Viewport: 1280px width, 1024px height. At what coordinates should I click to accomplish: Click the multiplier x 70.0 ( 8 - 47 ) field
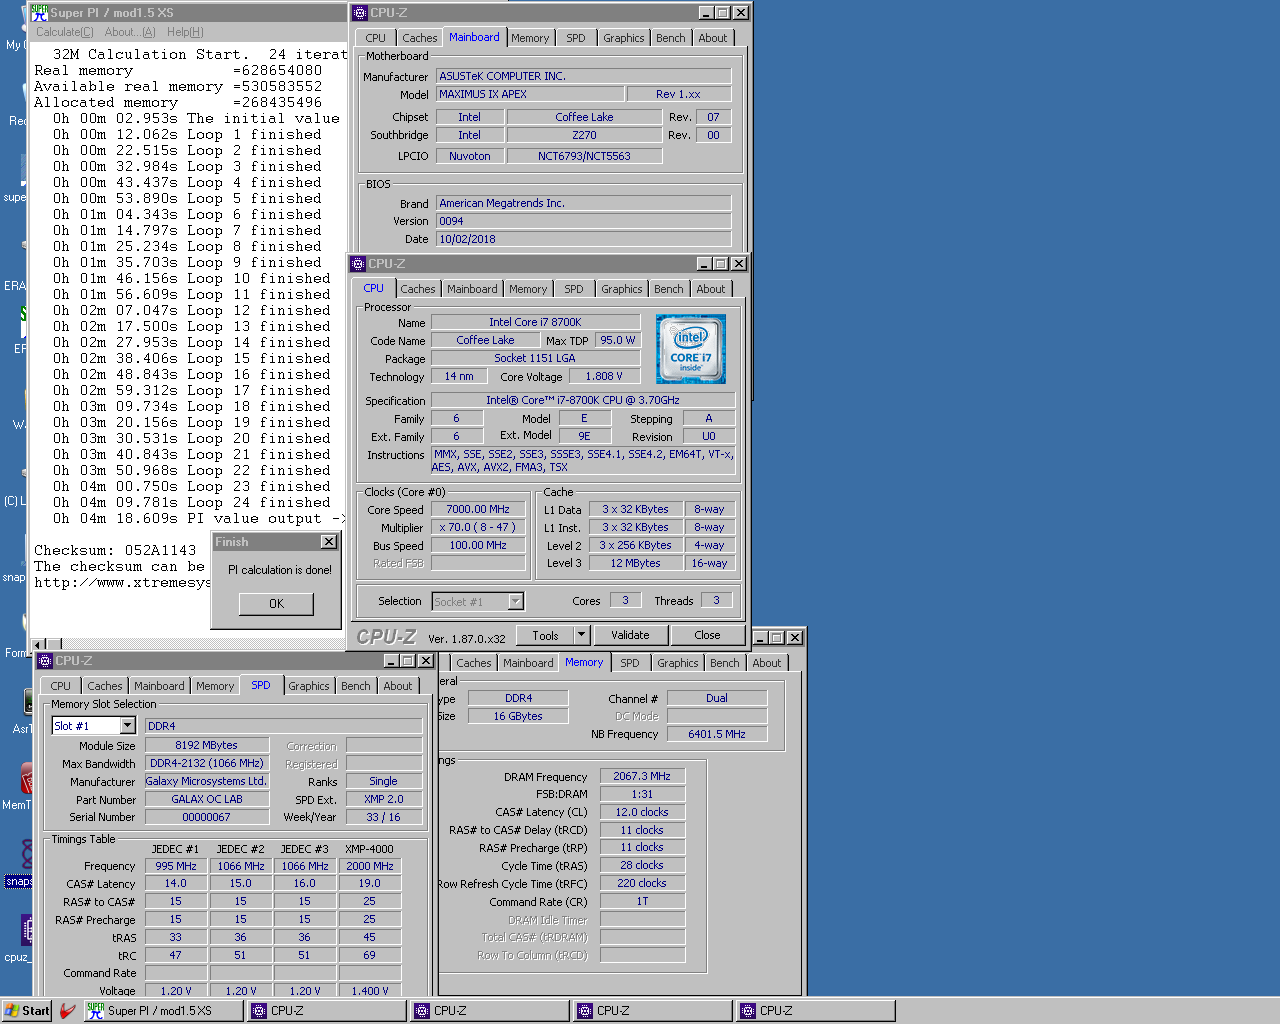478,527
